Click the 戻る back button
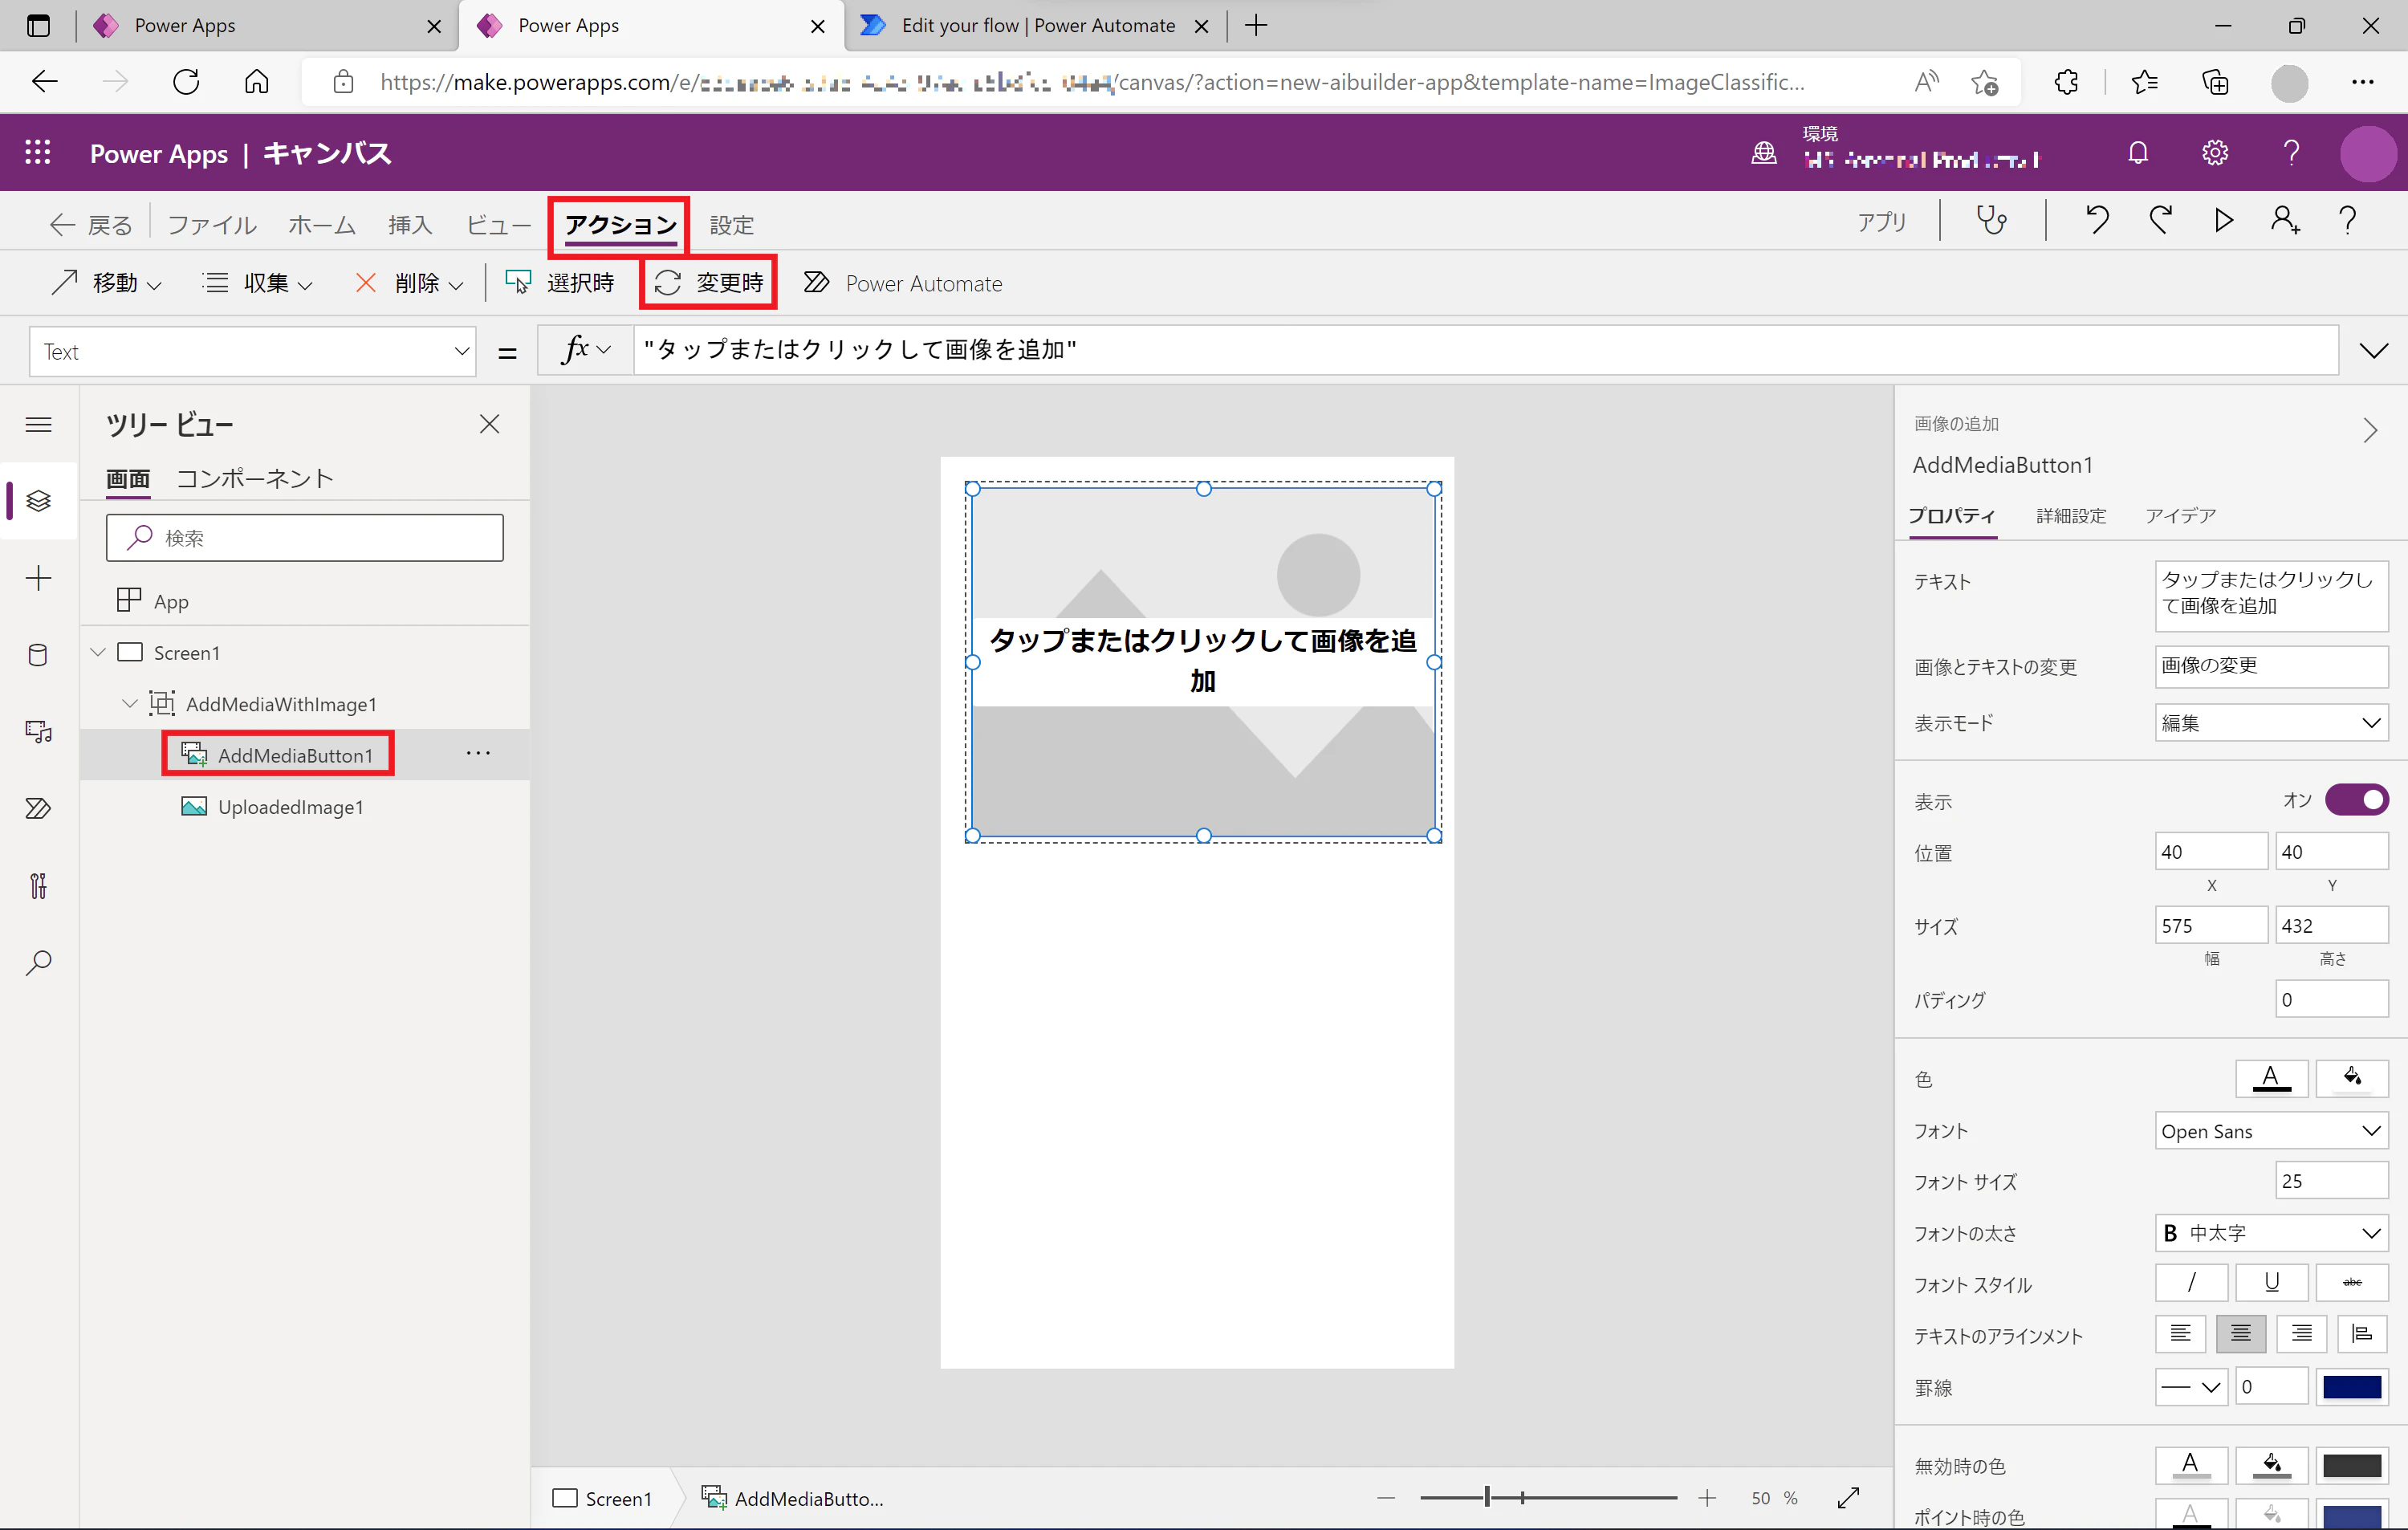This screenshot has width=2408, height=1530. pyautogui.click(x=92, y=224)
